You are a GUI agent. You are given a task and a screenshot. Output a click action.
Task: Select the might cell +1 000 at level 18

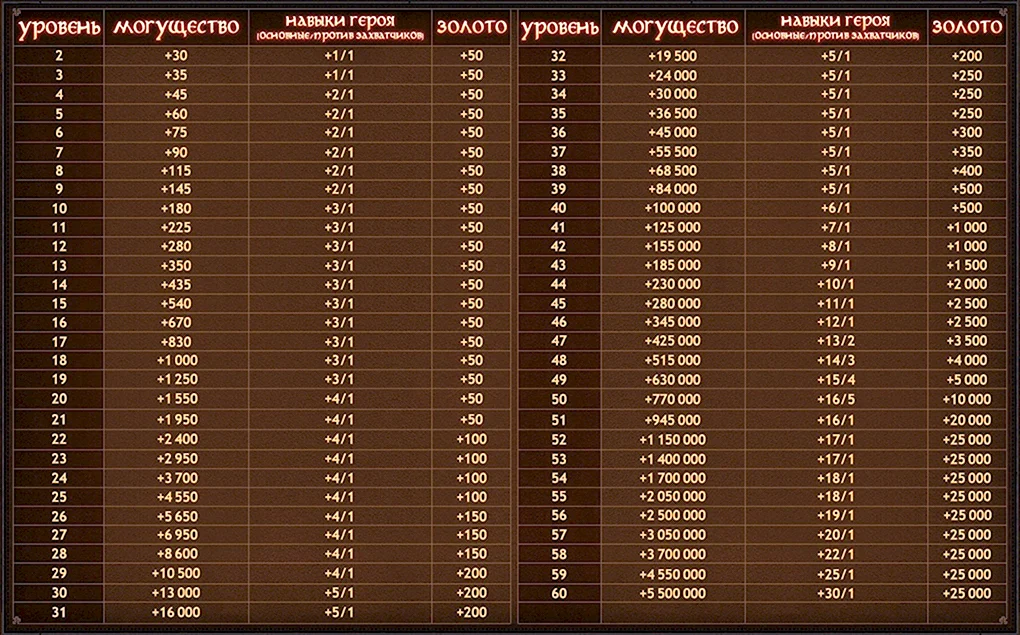pyautogui.click(x=177, y=360)
